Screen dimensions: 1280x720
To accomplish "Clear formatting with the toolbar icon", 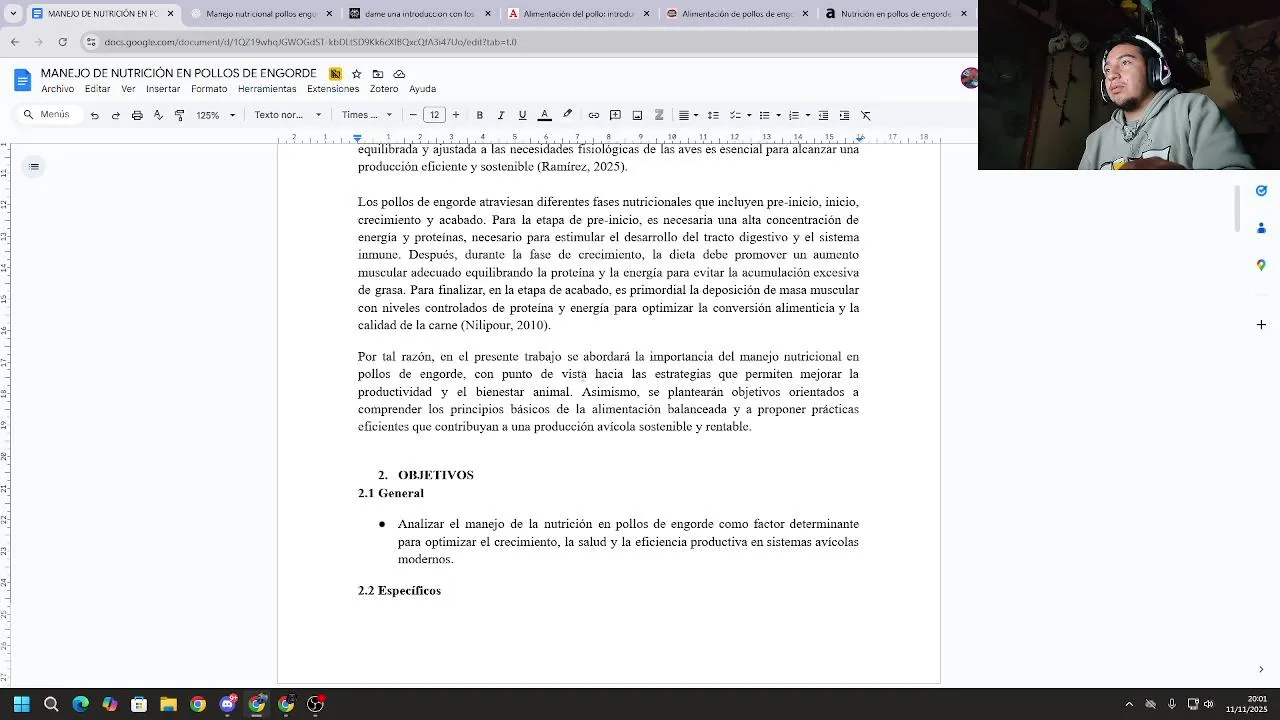I will tap(866, 115).
